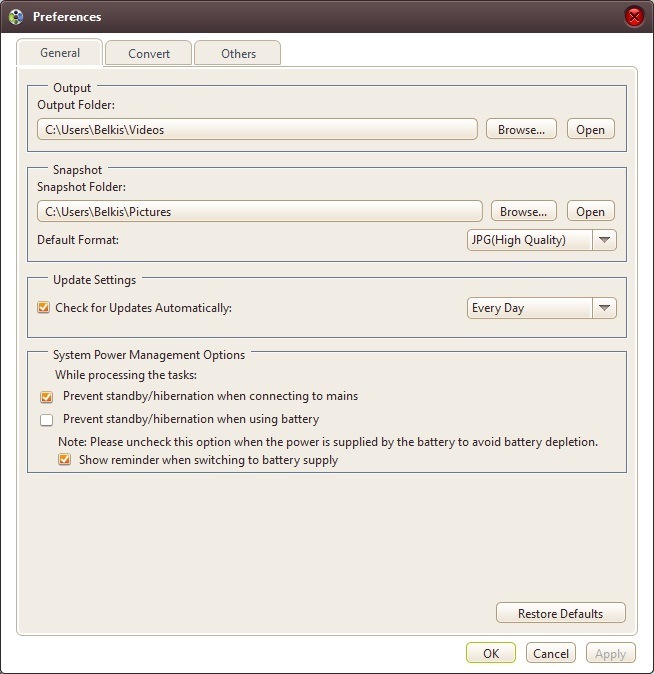The height and width of the screenshot is (674, 654).
Task: Close the Preferences dialog with red X
Action: [634, 17]
